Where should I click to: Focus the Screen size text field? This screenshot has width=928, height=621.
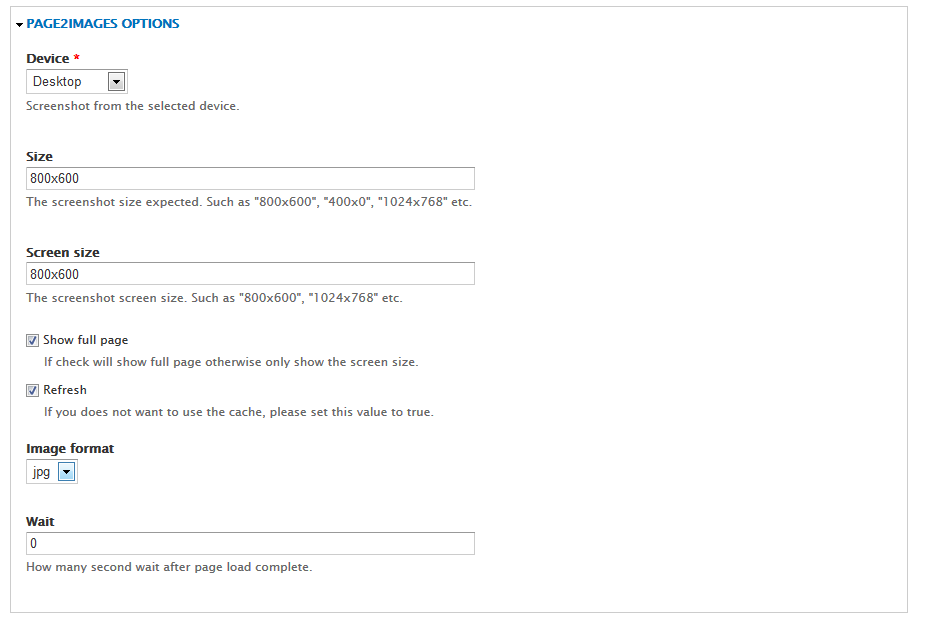click(x=250, y=274)
